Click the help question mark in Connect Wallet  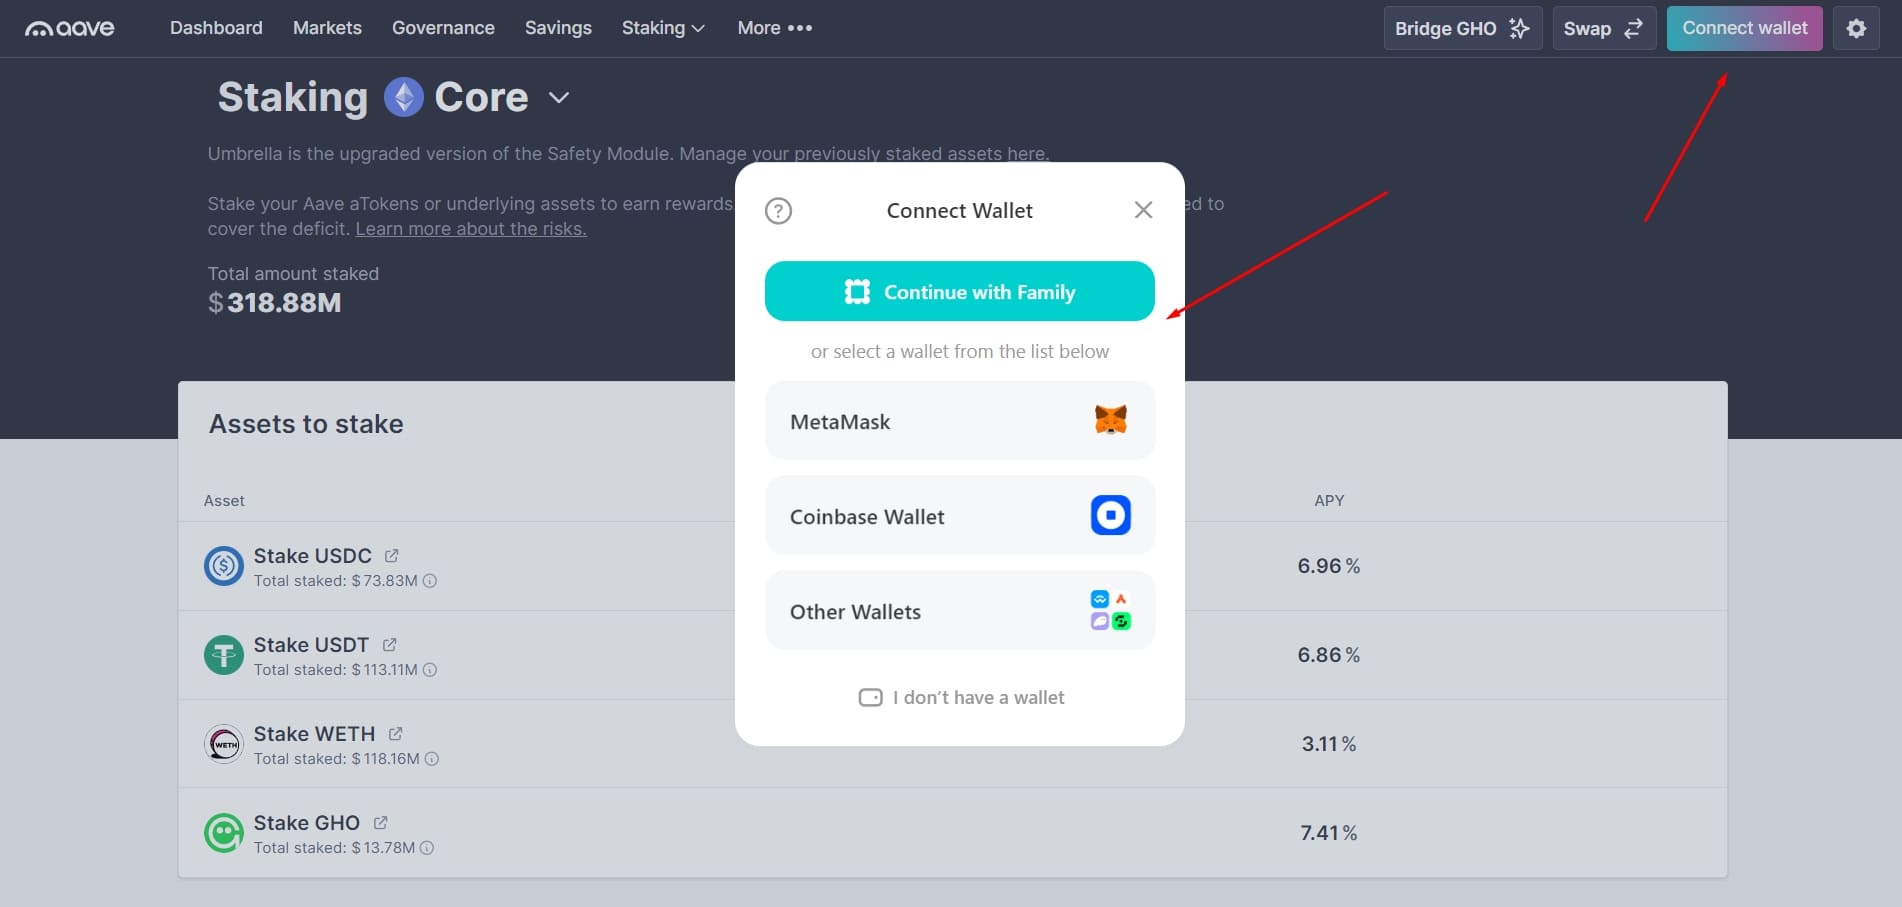tap(778, 211)
